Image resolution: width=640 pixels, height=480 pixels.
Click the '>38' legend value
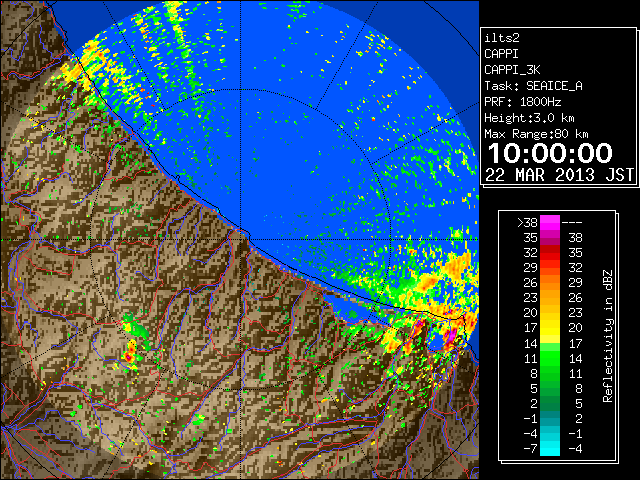point(527,223)
